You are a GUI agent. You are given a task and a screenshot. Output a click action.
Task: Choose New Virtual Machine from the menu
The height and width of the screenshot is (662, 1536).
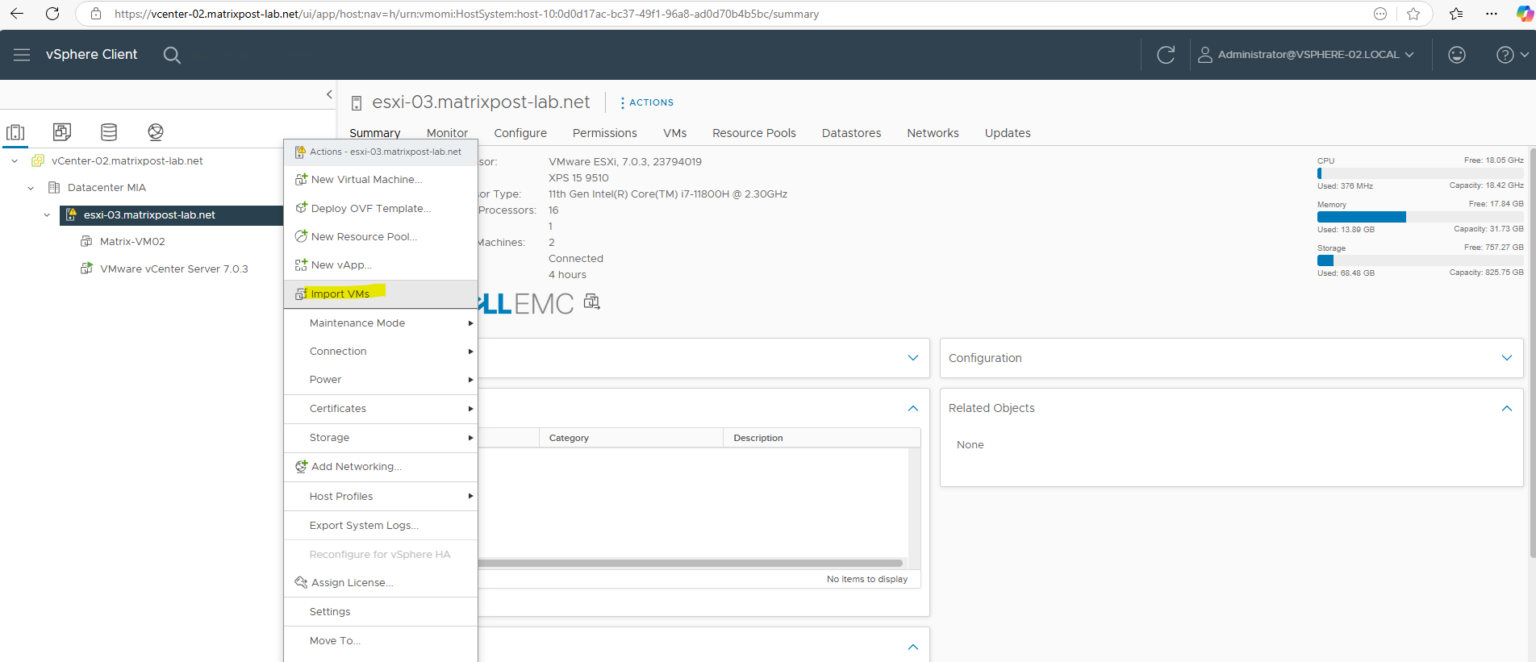[x=364, y=179]
